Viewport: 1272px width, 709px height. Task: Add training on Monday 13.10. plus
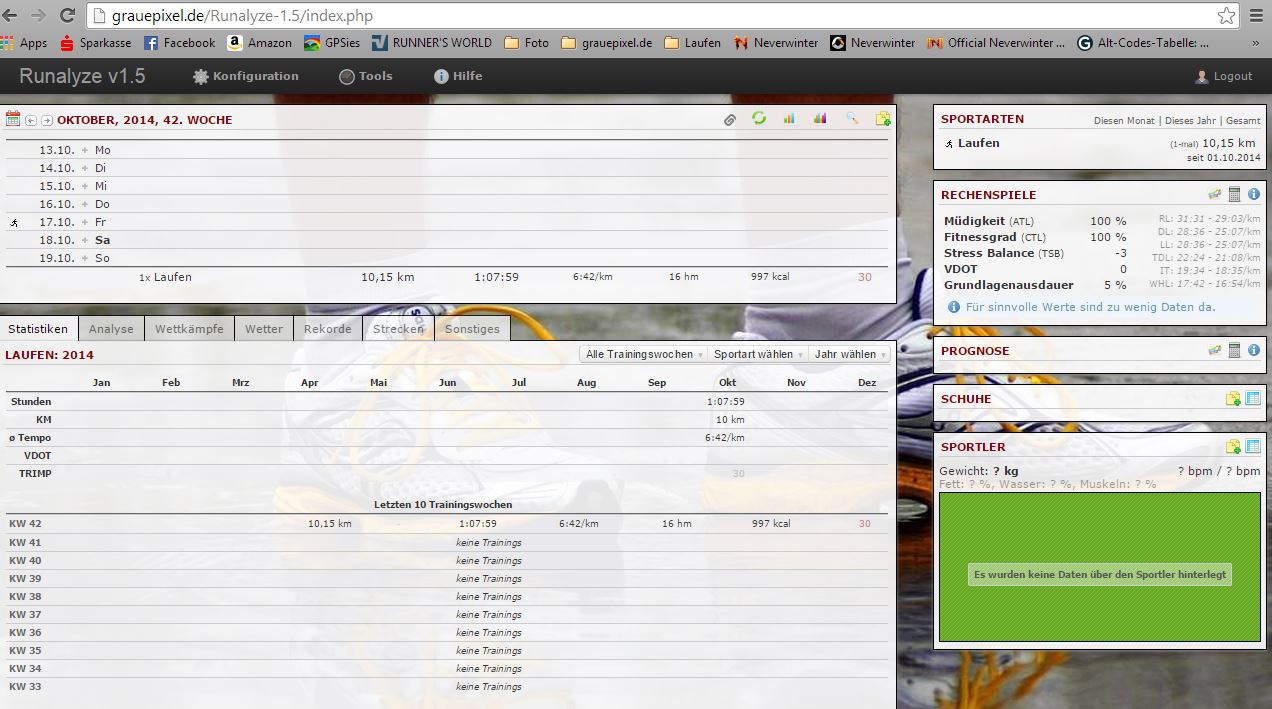coord(85,150)
